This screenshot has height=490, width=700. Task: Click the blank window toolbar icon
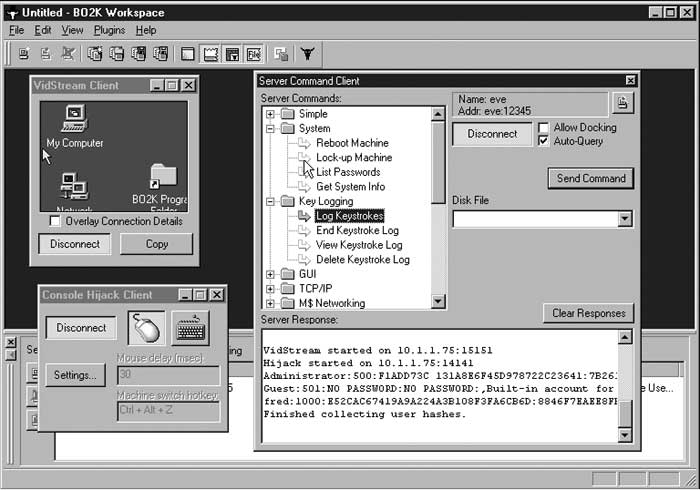click(188, 54)
